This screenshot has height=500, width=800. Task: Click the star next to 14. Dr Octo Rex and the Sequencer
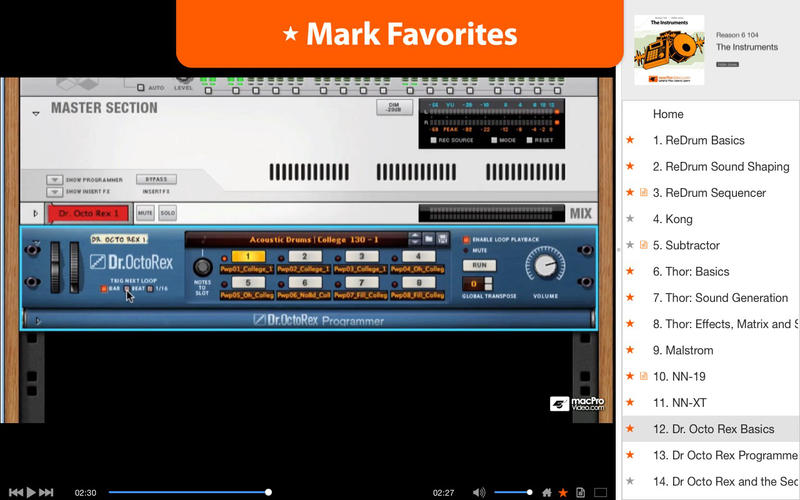tap(630, 481)
